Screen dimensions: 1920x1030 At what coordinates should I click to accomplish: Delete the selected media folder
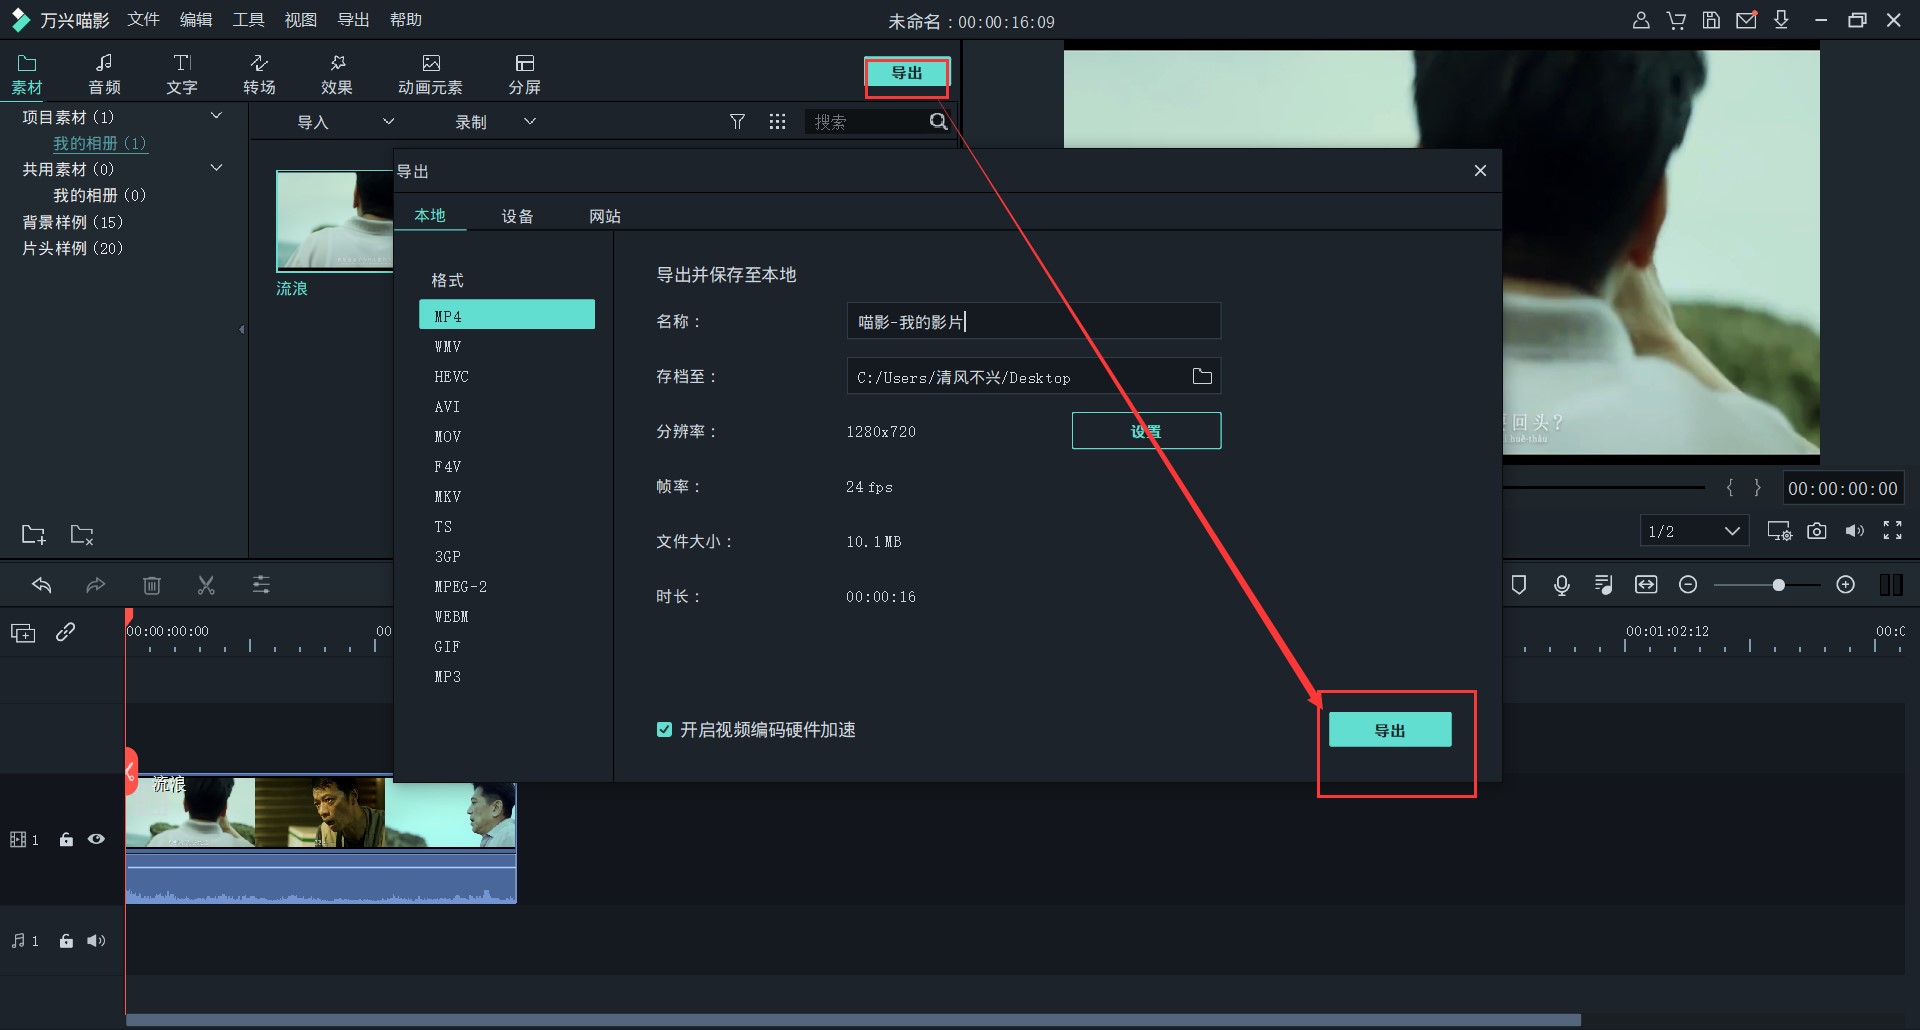(x=82, y=535)
